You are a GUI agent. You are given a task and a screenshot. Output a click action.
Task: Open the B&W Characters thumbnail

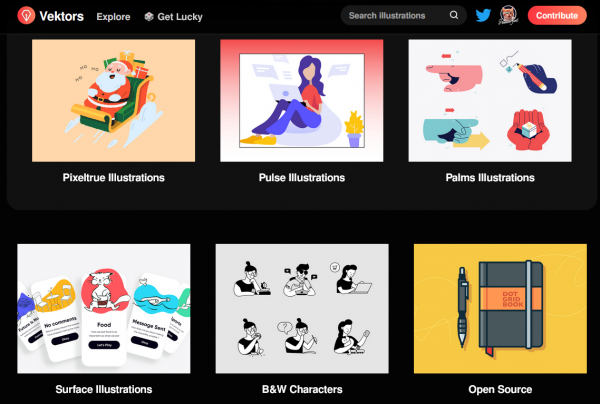pyautogui.click(x=302, y=309)
